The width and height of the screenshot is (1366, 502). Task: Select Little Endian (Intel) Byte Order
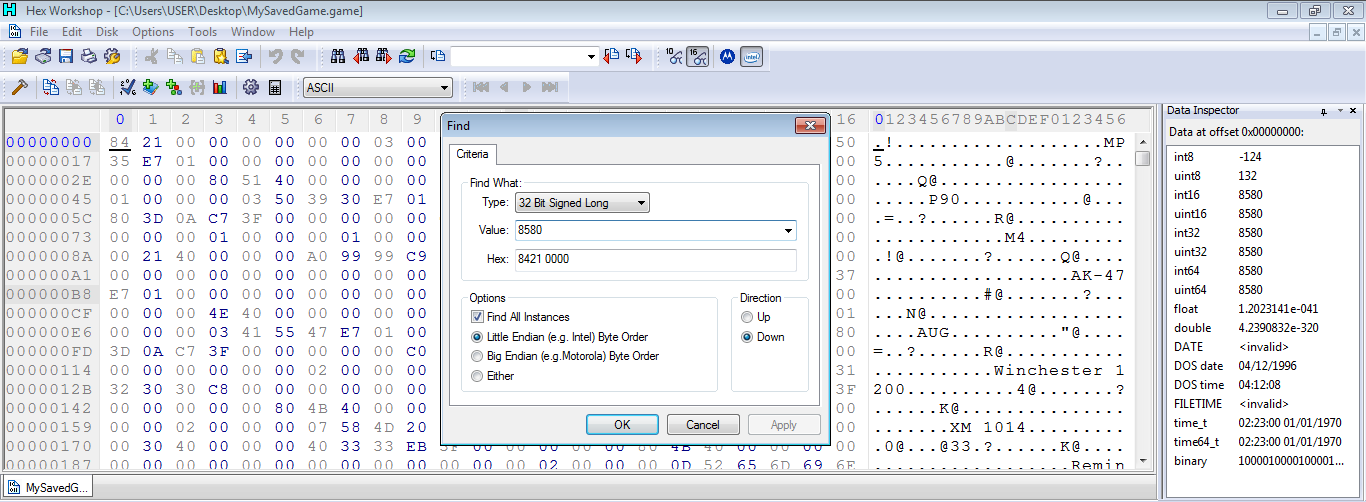coord(564,336)
